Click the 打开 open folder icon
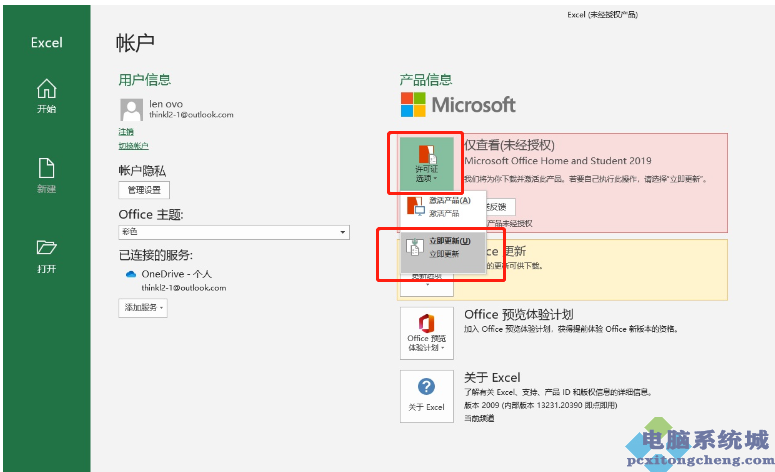This screenshot has width=775, height=472. (46, 247)
